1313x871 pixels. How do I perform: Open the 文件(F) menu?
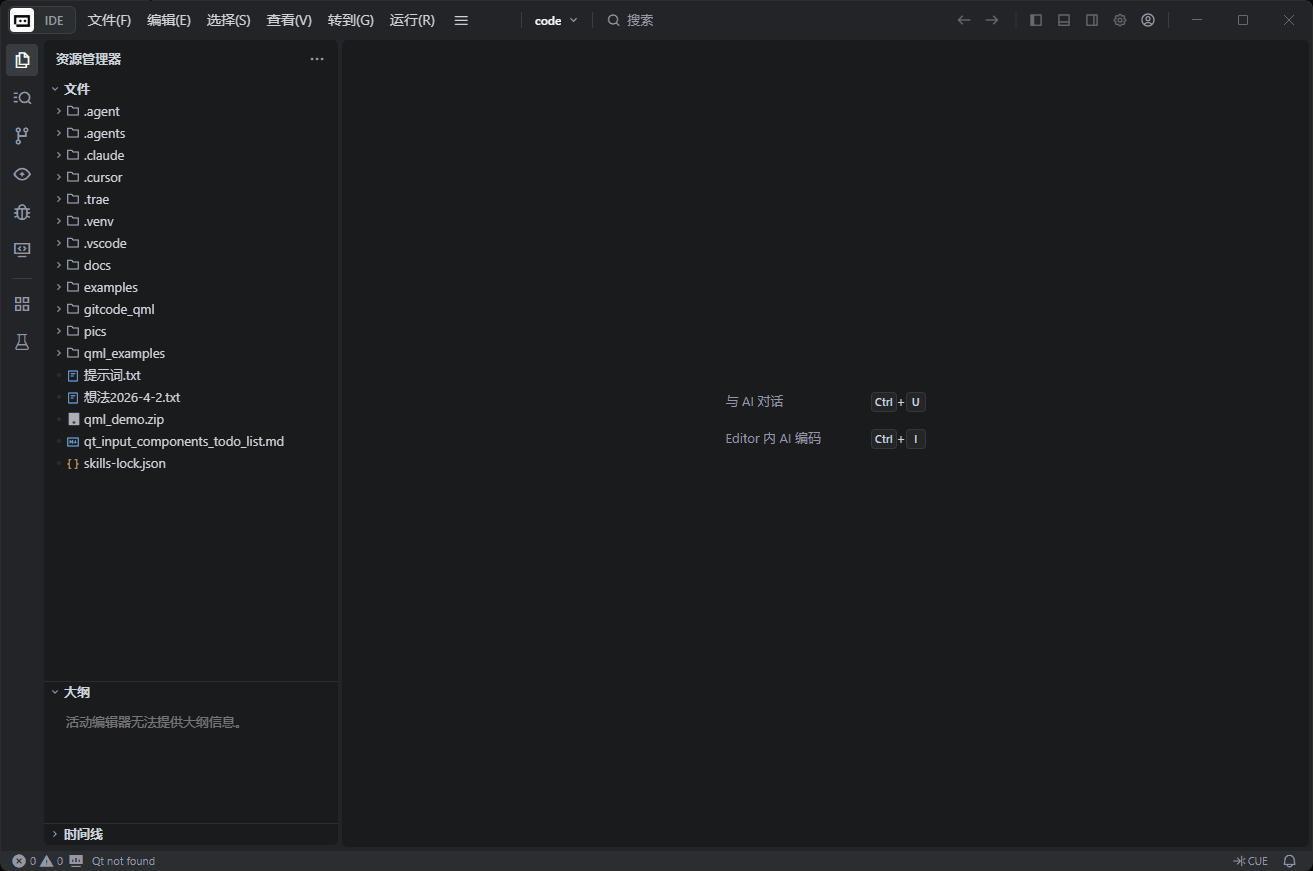coord(109,20)
